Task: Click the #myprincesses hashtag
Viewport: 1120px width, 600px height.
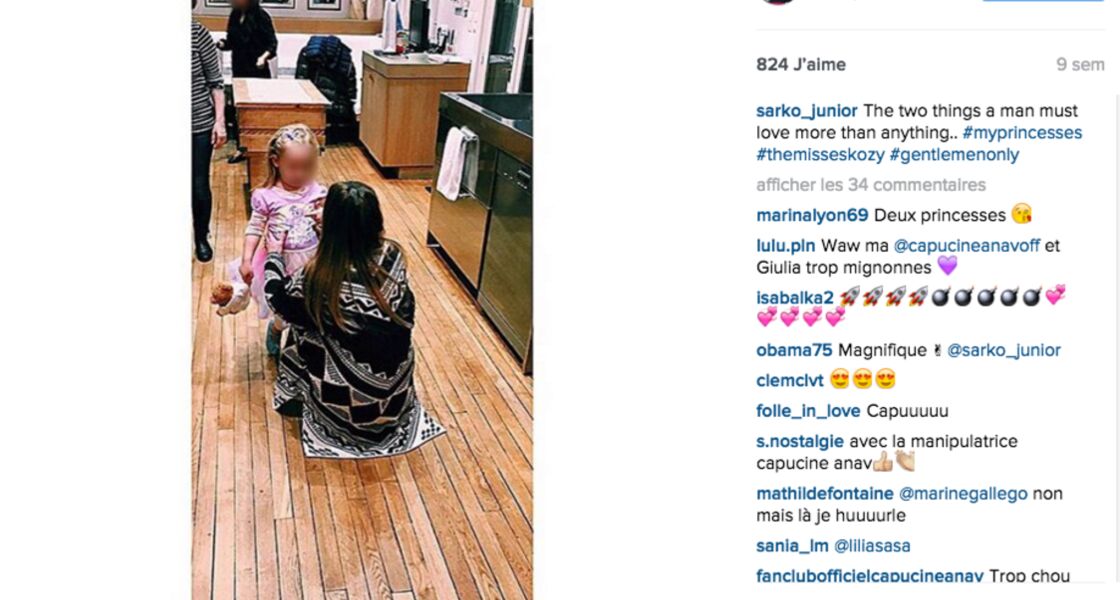Action: tap(1022, 133)
